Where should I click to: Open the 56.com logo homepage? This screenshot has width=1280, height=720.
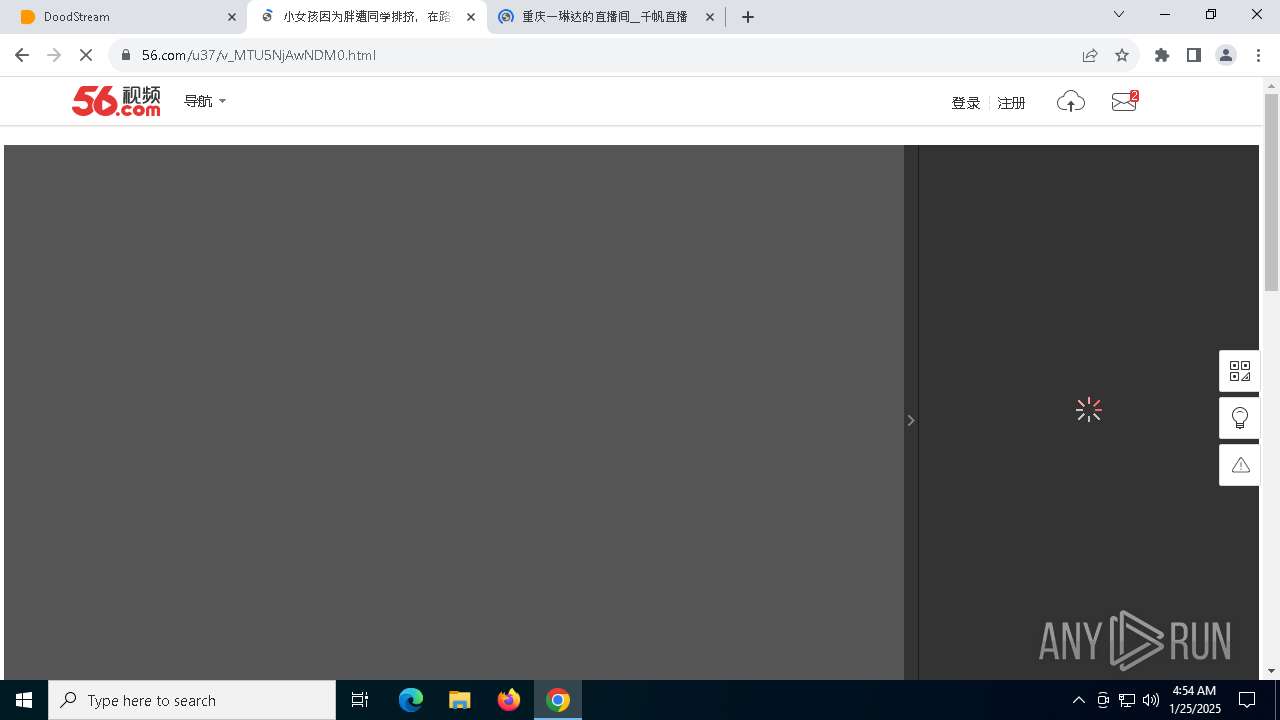point(116,101)
